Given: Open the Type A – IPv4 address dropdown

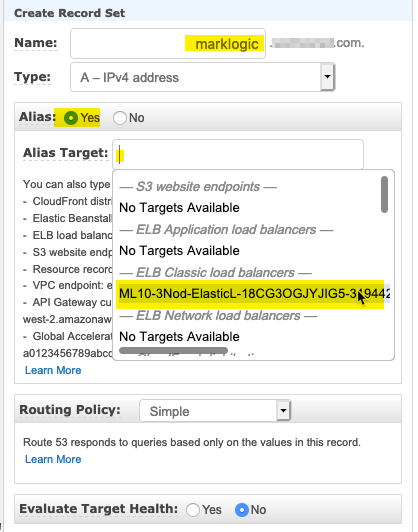Looking at the screenshot, I should [203, 77].
